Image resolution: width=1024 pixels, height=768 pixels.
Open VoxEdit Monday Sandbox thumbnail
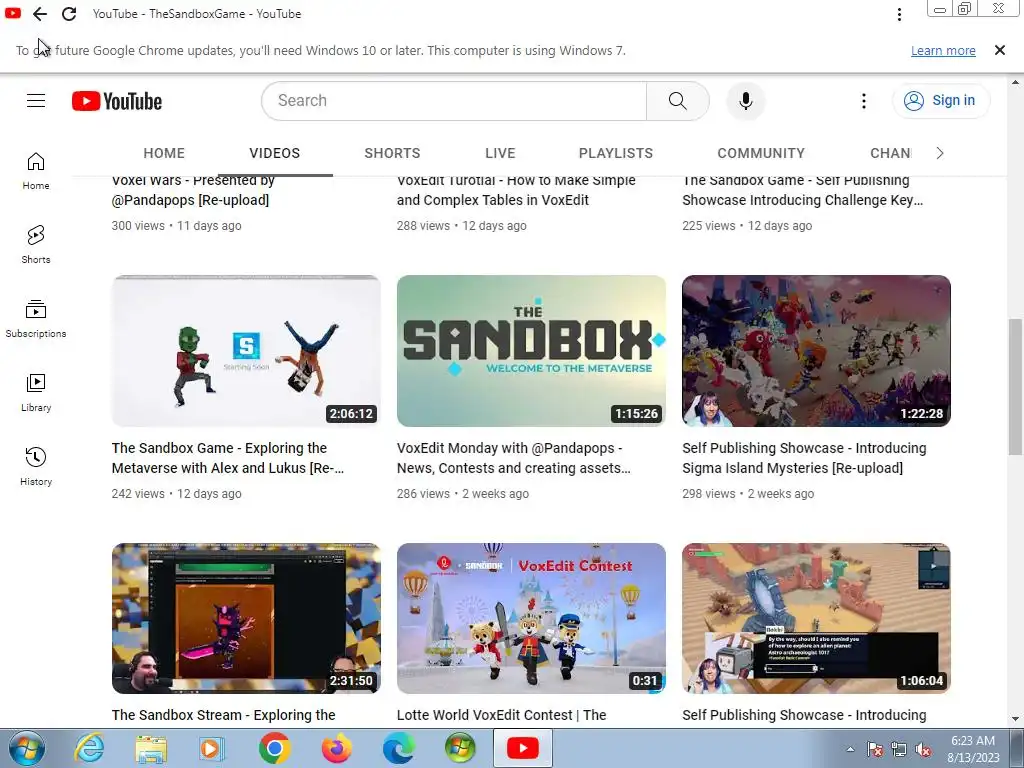click(531, 351)
